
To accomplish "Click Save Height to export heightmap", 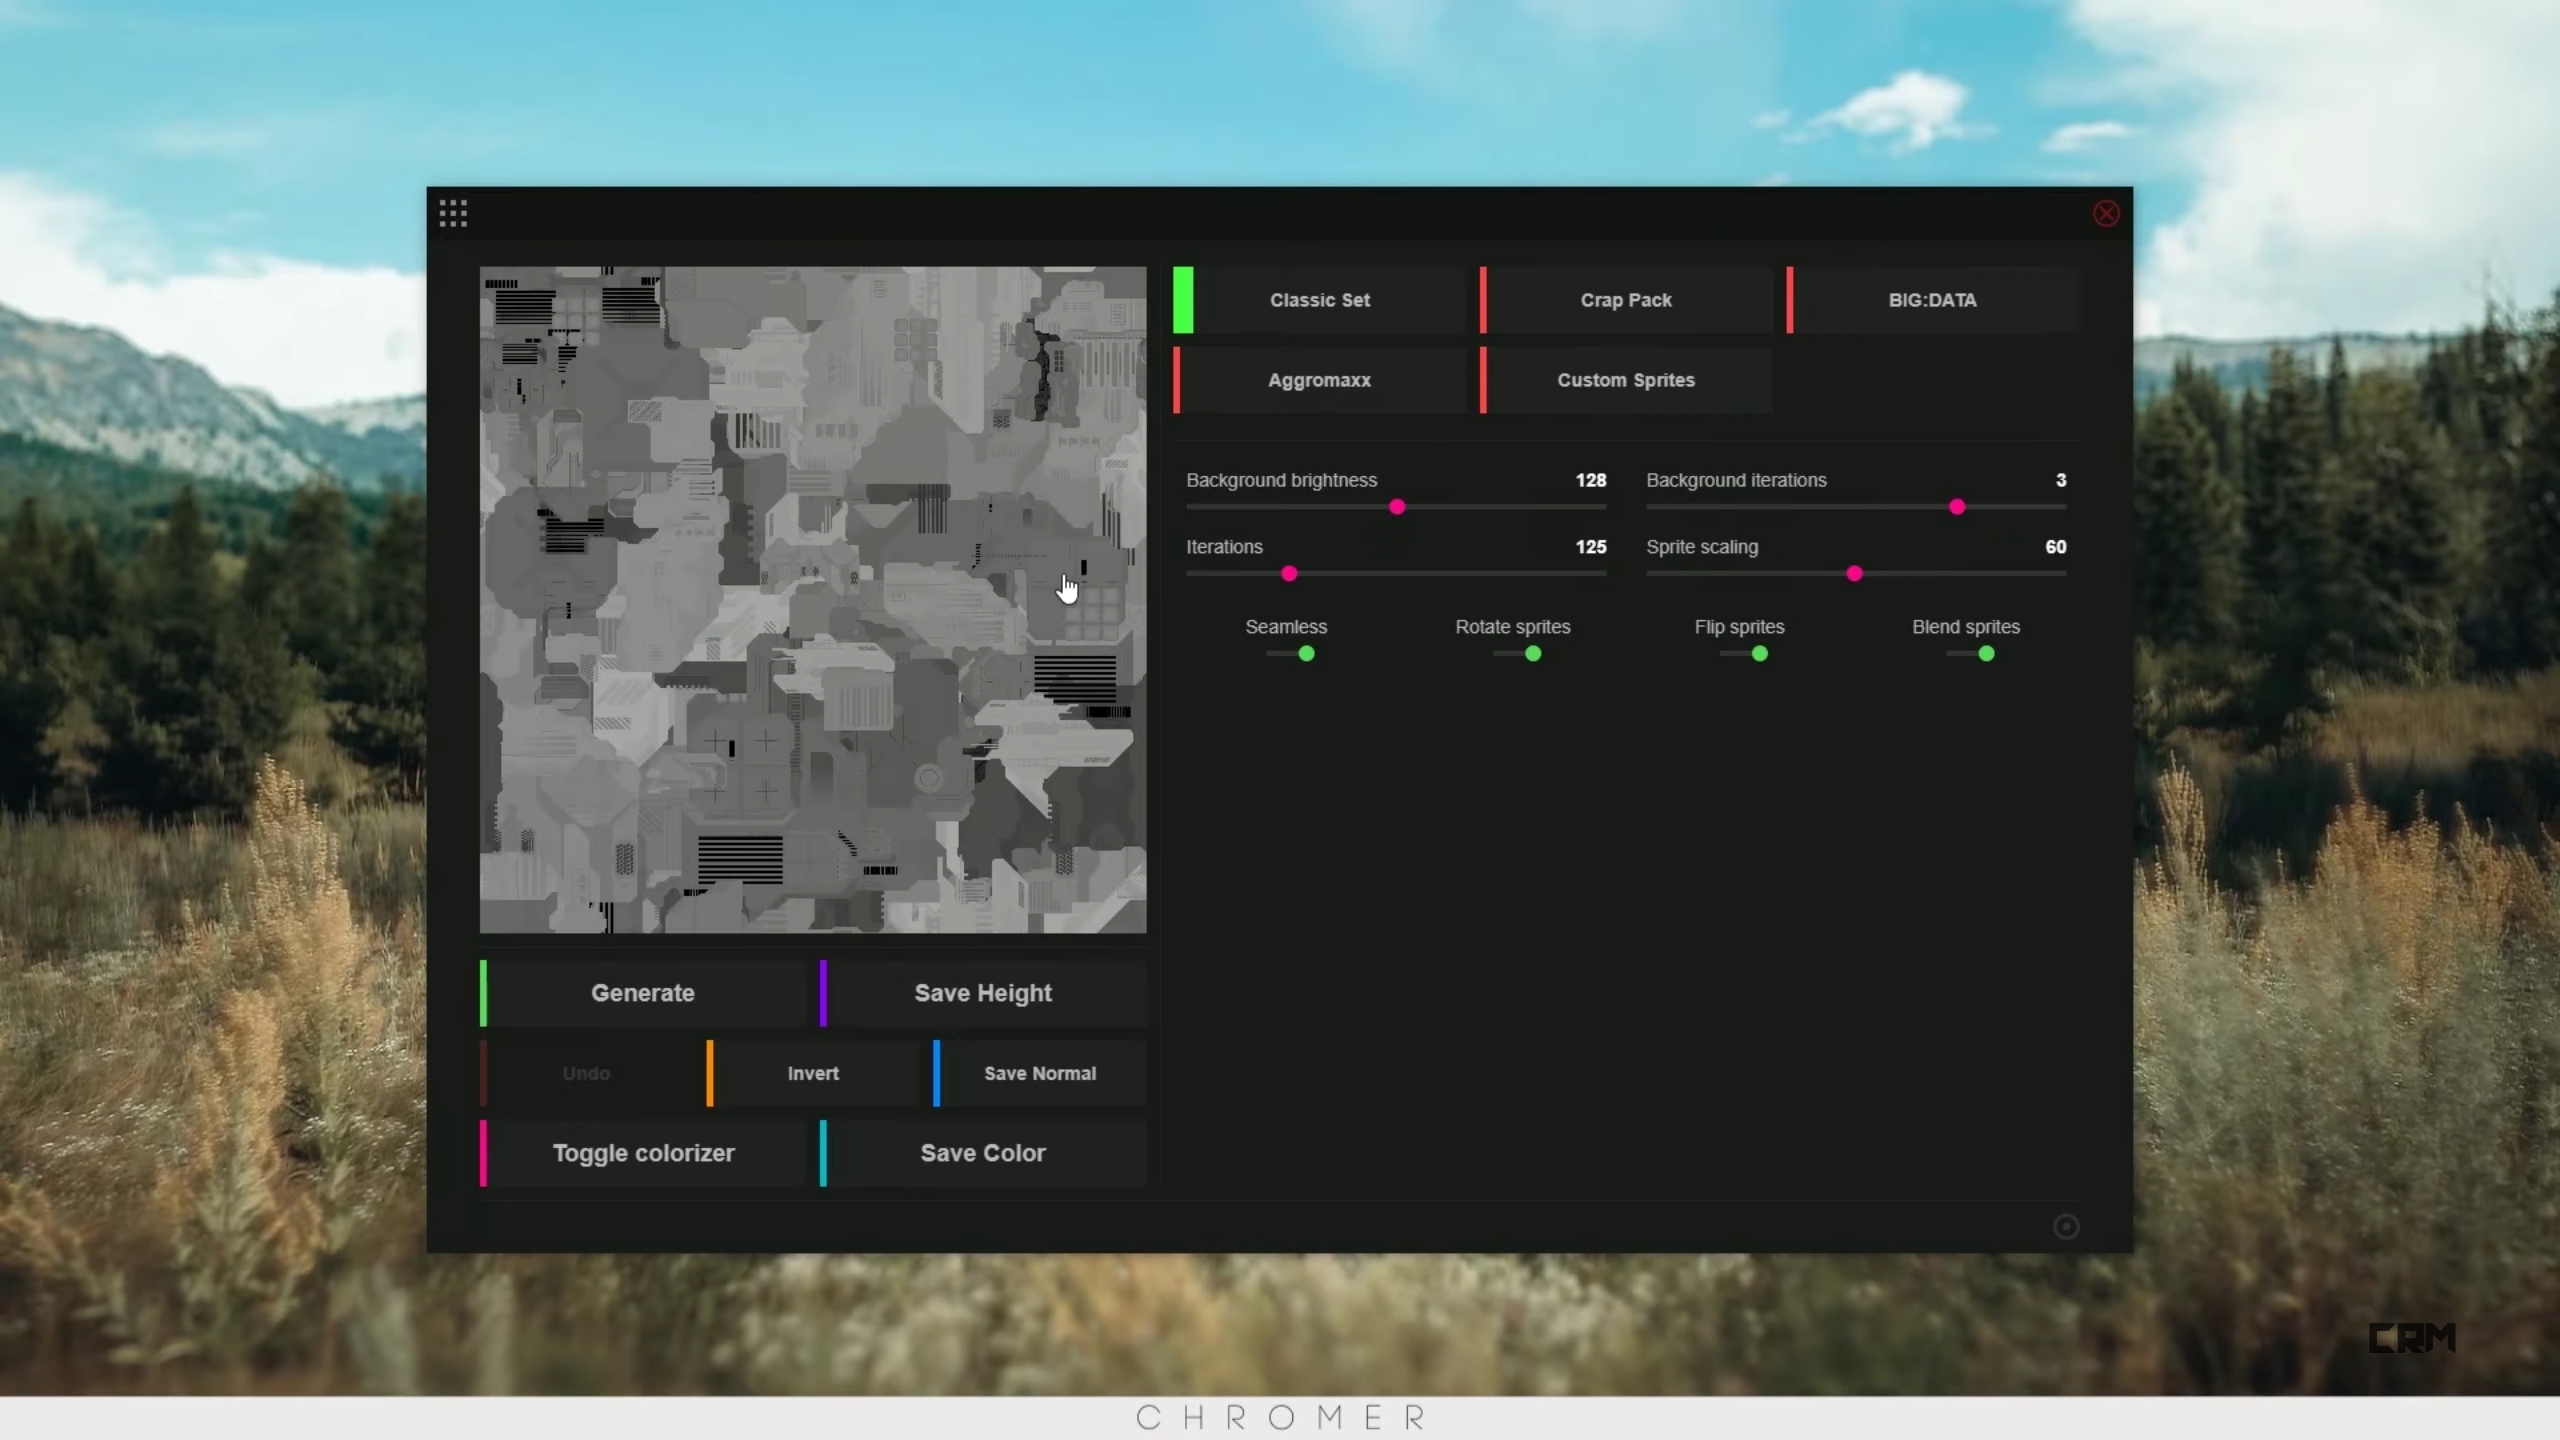I will click(983, 992).
